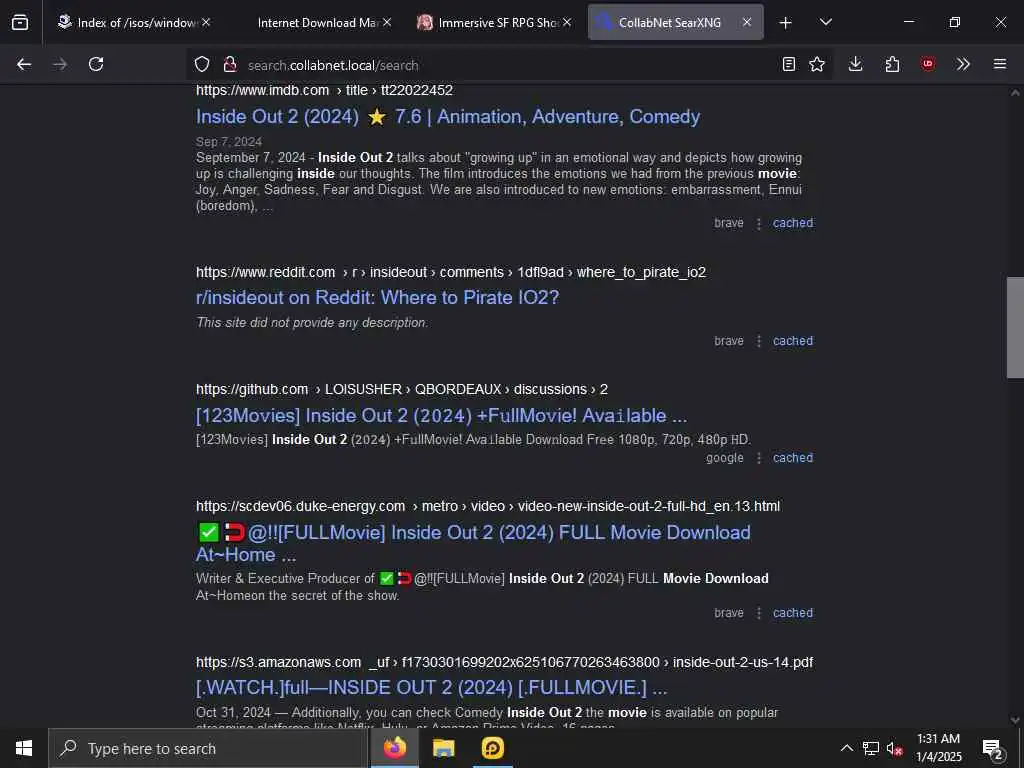1024x768 pixels.
Task: Open the FULL Movie Download At~Home result
Action: (x=473, y=543)
